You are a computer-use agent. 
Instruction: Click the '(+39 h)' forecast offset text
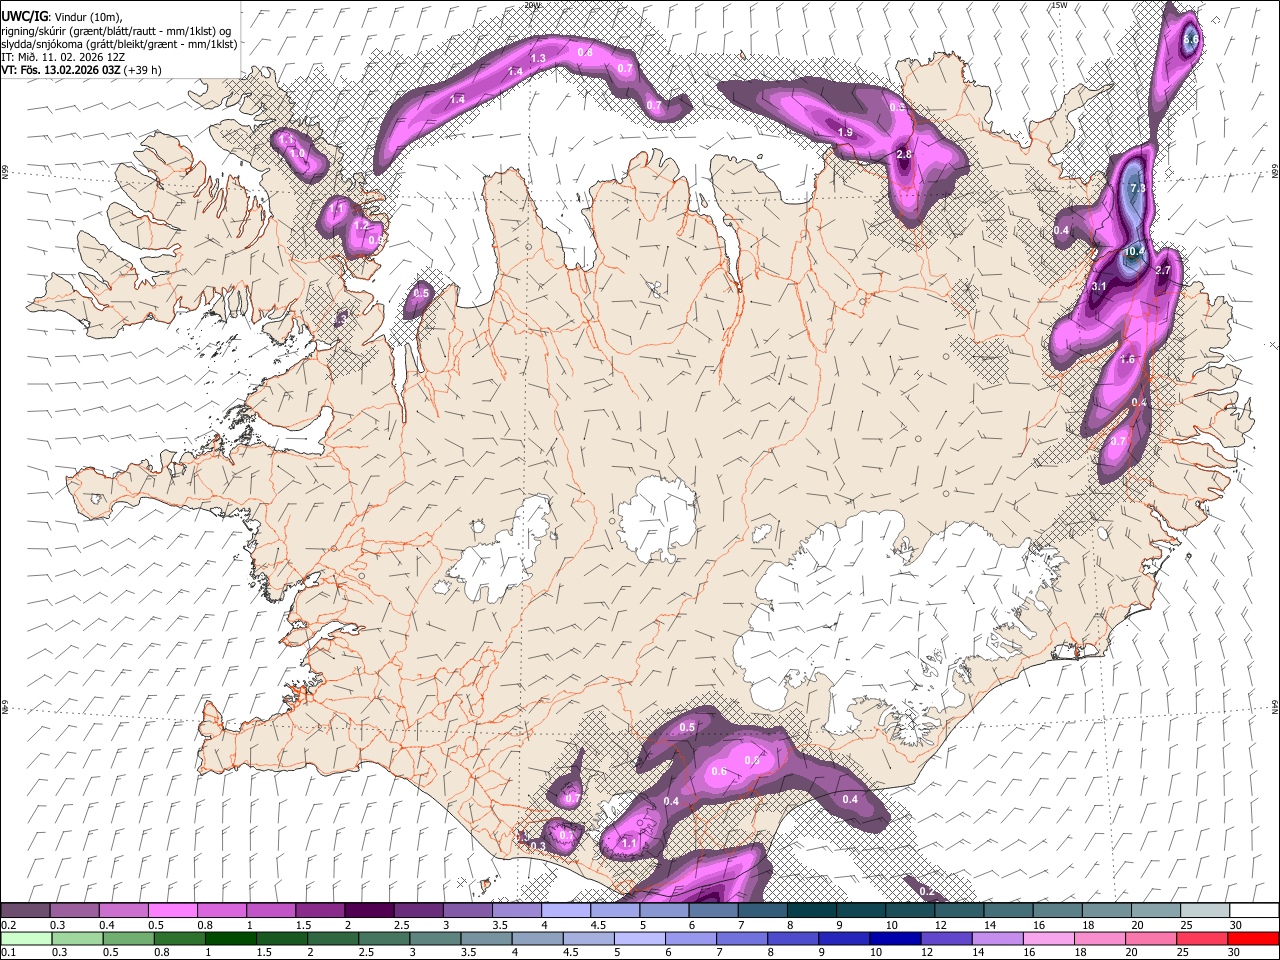[143, 70]
